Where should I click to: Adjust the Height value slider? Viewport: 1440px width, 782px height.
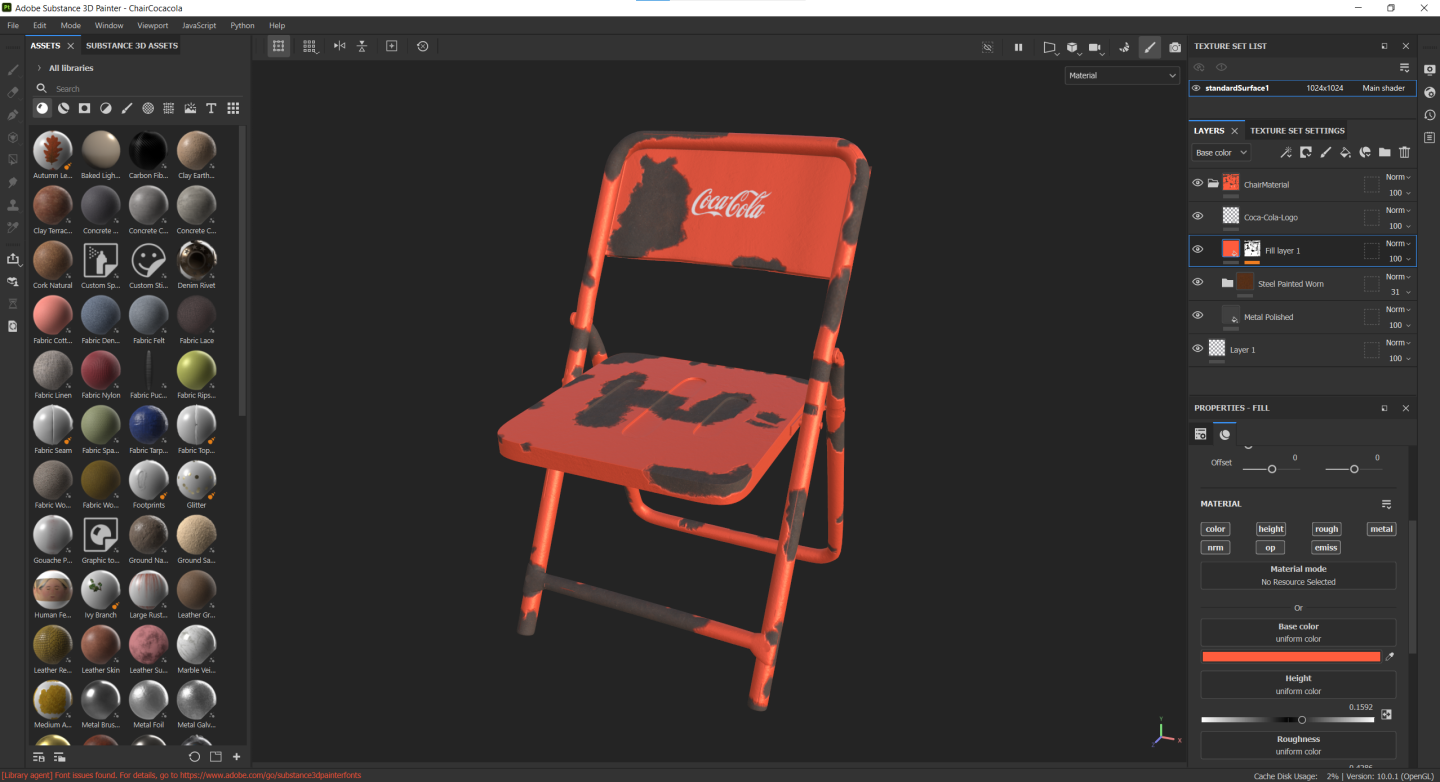[x=1290, y=719]
